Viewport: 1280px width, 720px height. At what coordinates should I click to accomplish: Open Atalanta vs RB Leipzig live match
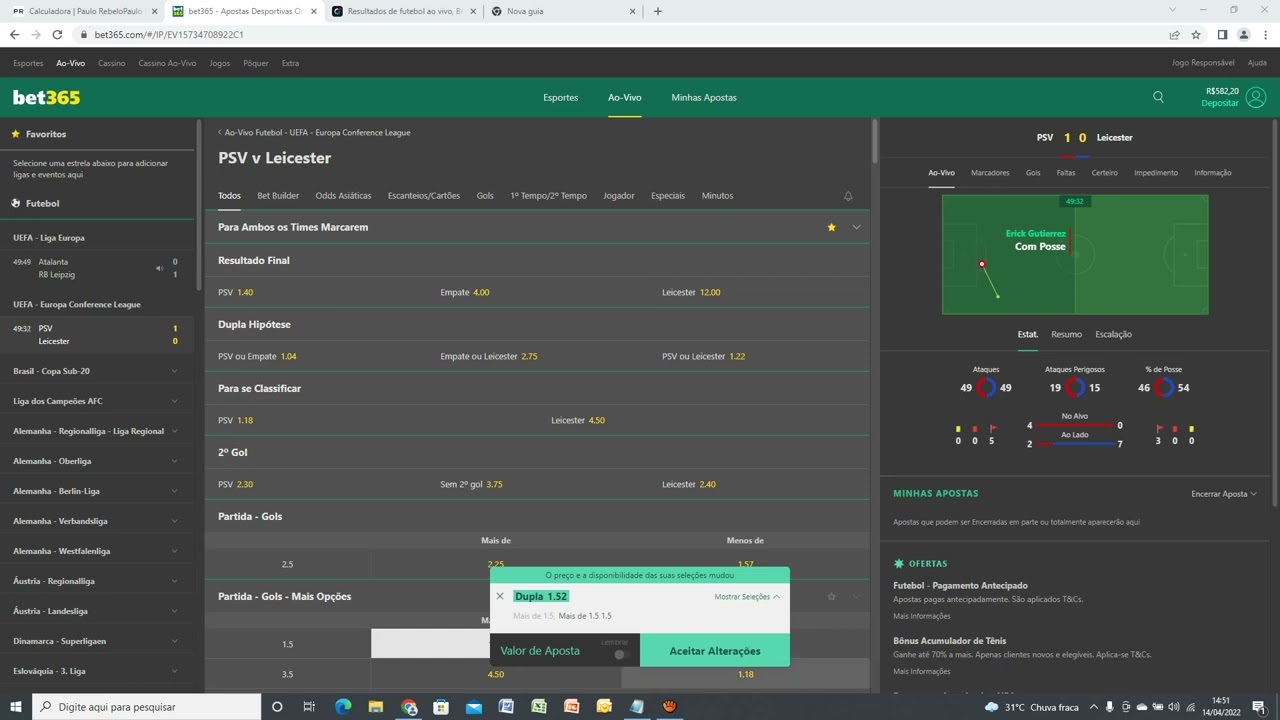pyautogui.click(x=96, y=268)
